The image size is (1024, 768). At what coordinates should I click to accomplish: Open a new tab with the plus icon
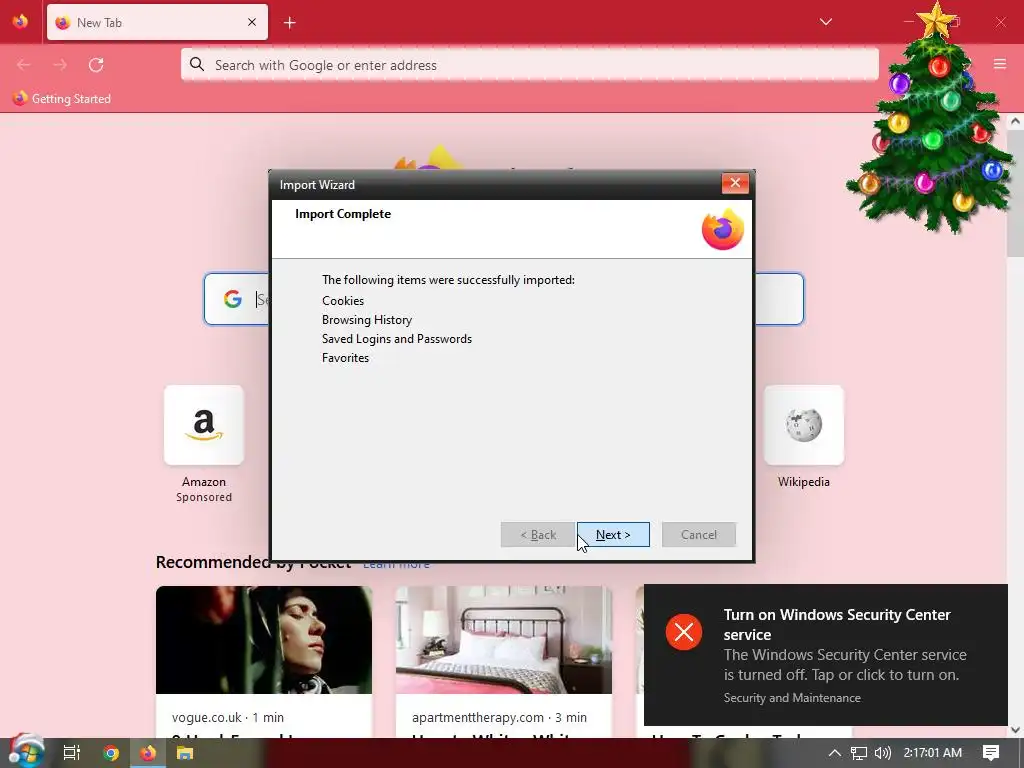point(289,23)
